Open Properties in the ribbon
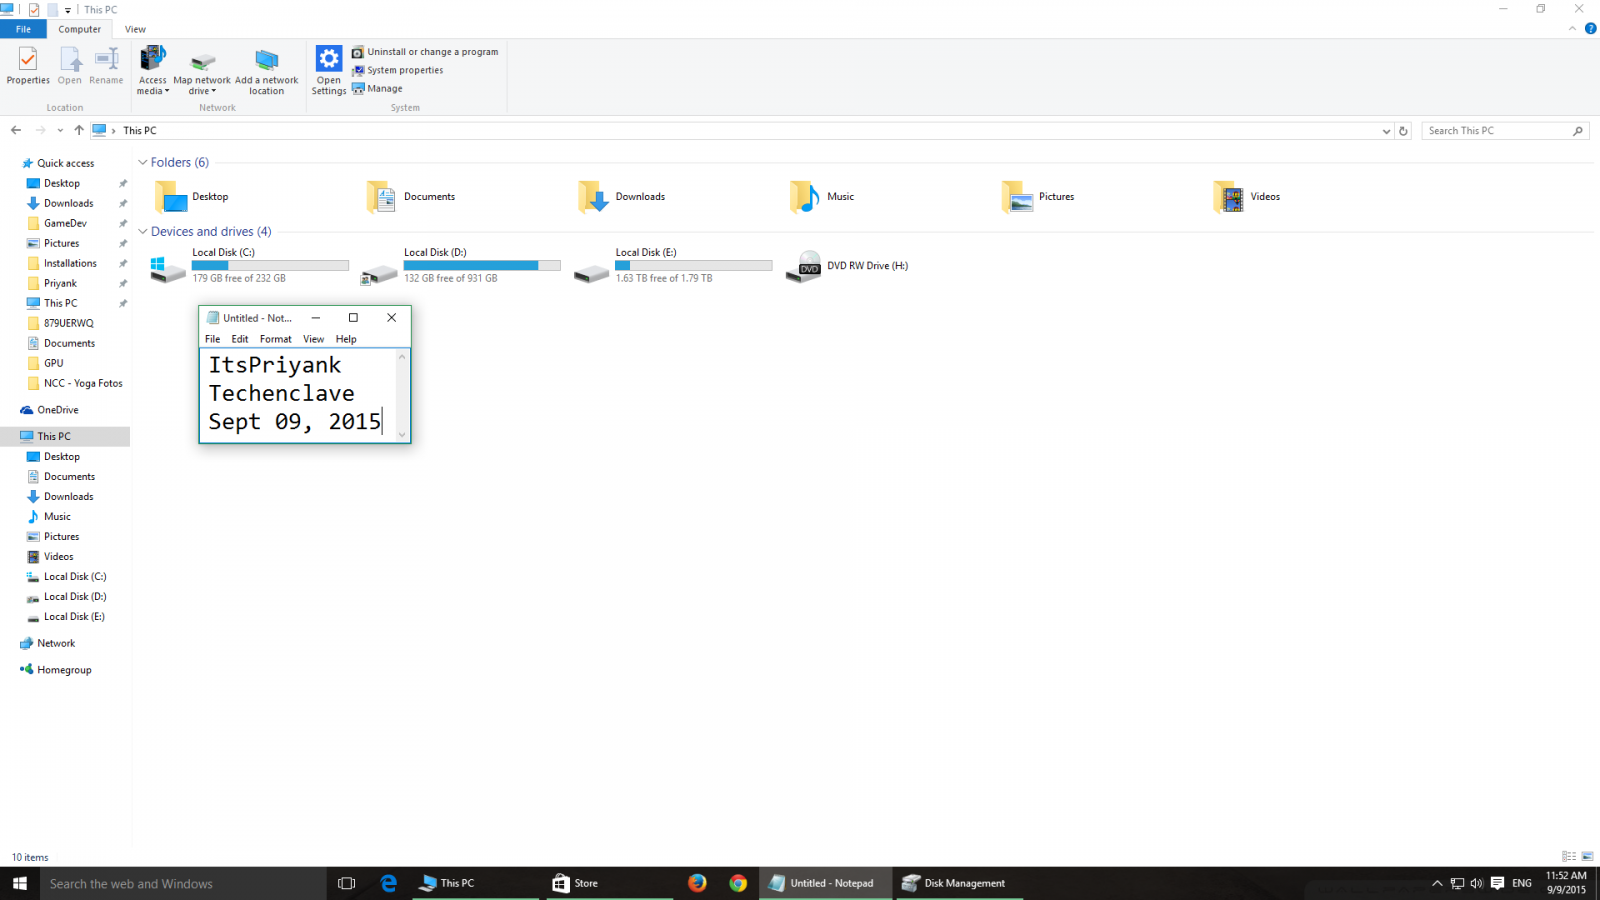1600x900 pixels. pos(28,67)
